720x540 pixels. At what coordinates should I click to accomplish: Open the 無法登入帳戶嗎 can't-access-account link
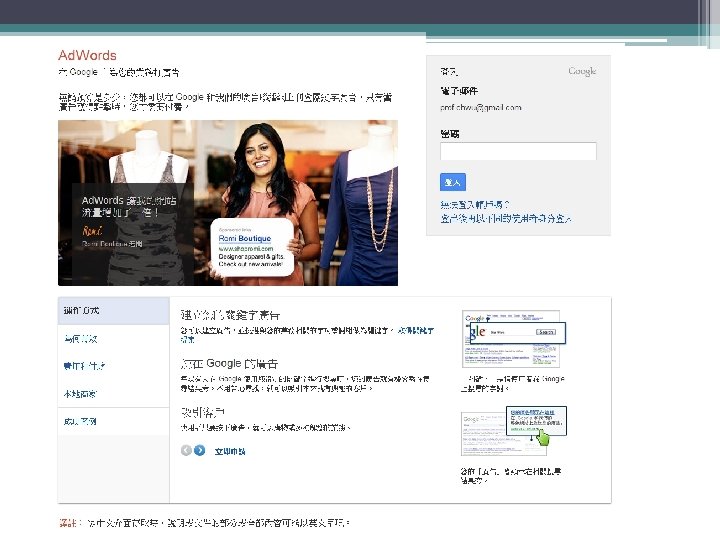click(x=474, y=205)
